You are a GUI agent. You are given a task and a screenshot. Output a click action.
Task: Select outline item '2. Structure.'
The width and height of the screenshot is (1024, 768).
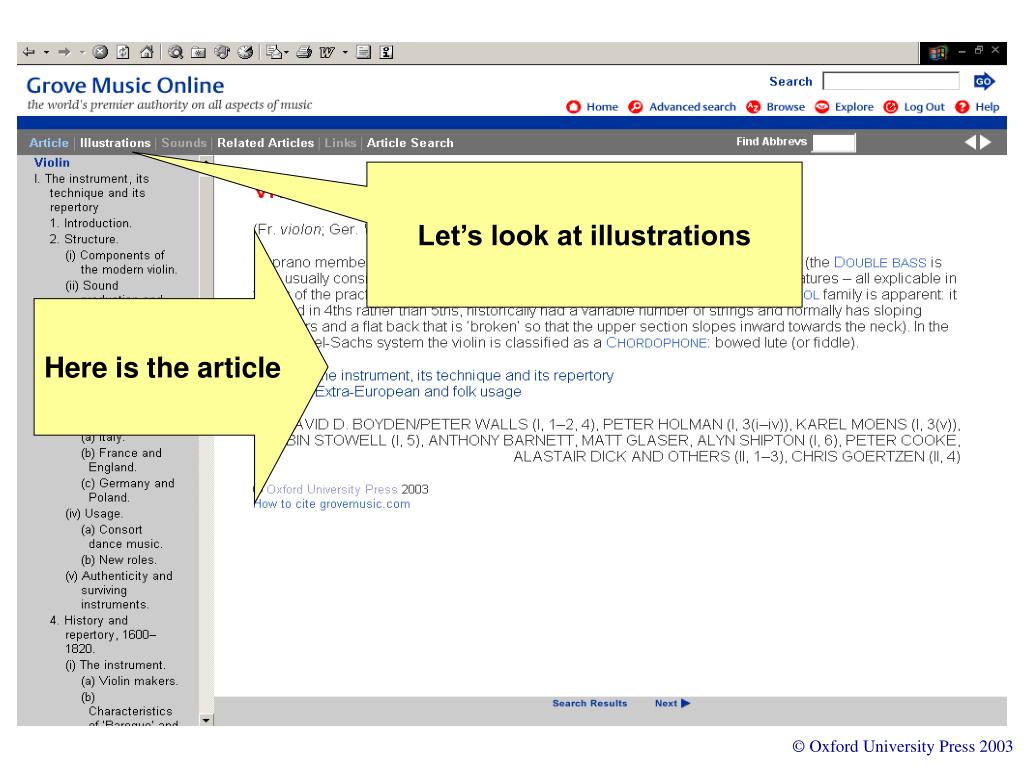[84, 239]
